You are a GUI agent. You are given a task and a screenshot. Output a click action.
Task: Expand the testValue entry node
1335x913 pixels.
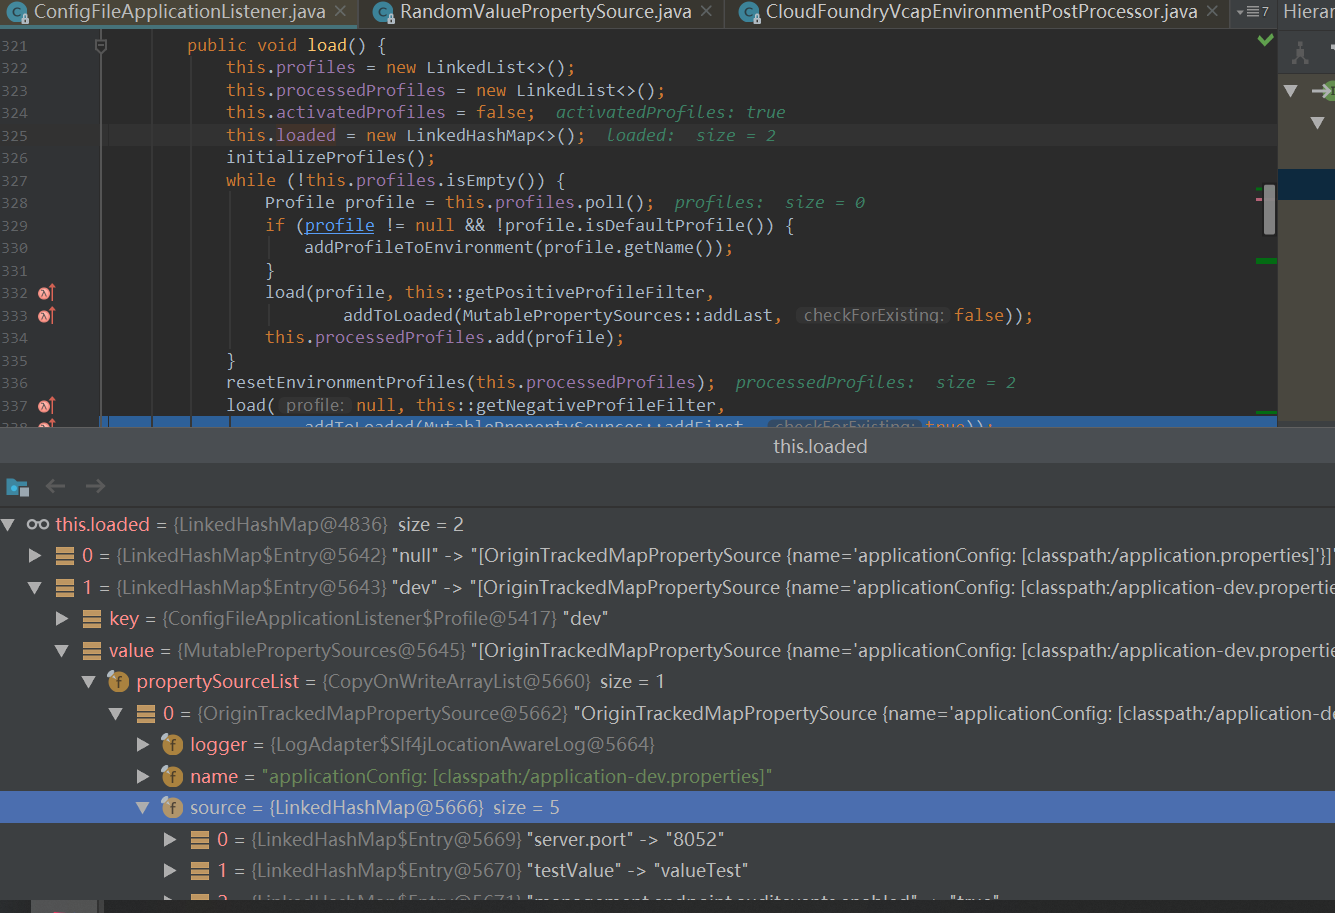click(170, 871)
